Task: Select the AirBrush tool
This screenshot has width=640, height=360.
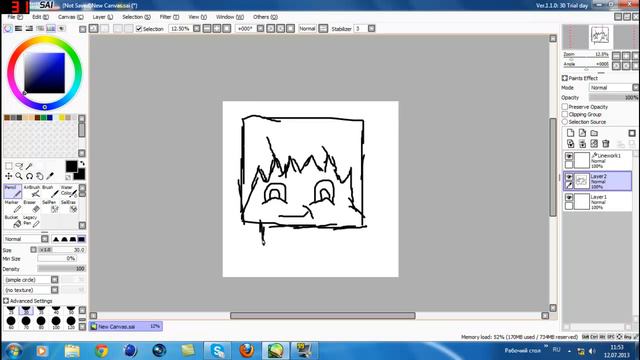Action: coord(32,191)
